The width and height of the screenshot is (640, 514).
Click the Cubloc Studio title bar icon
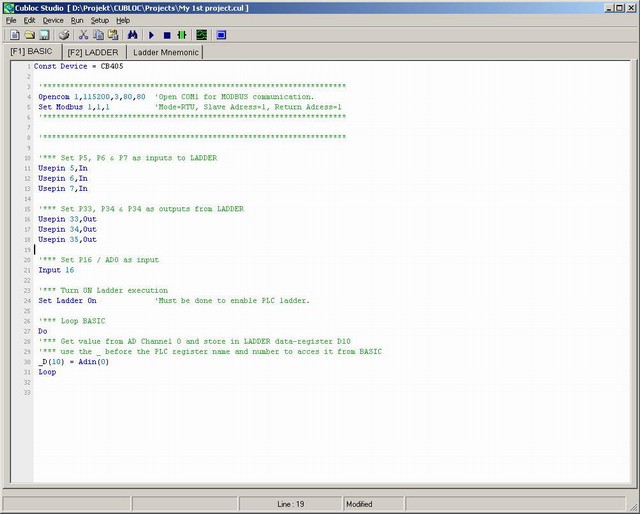click(8, 8)
